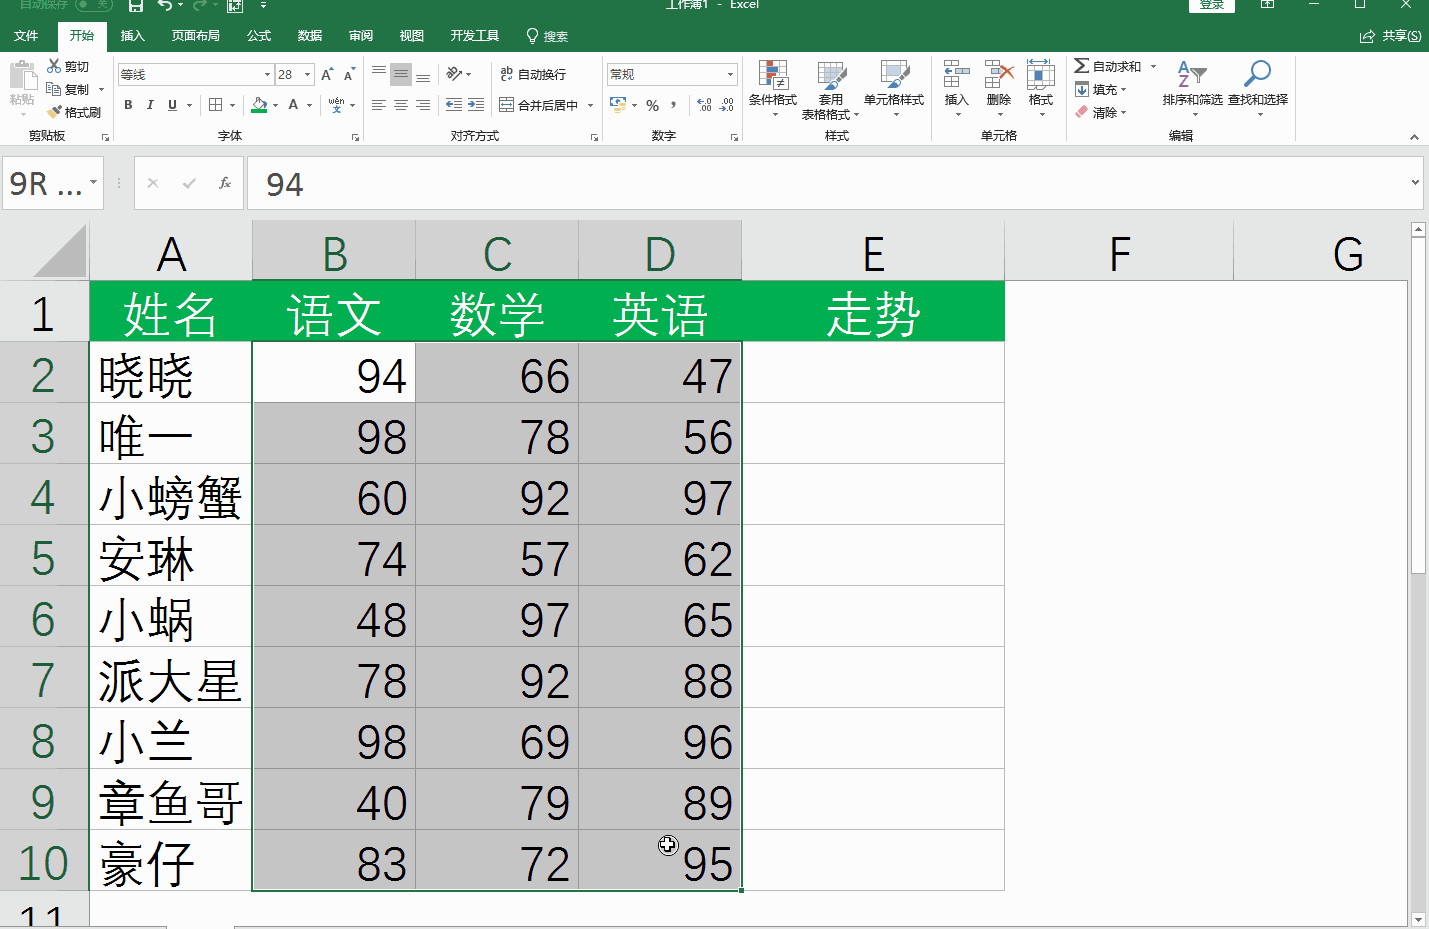Open Conditional Formatting (条件格式)
The height and width of the screenshot is (929, 1429).
coord(774,88)
